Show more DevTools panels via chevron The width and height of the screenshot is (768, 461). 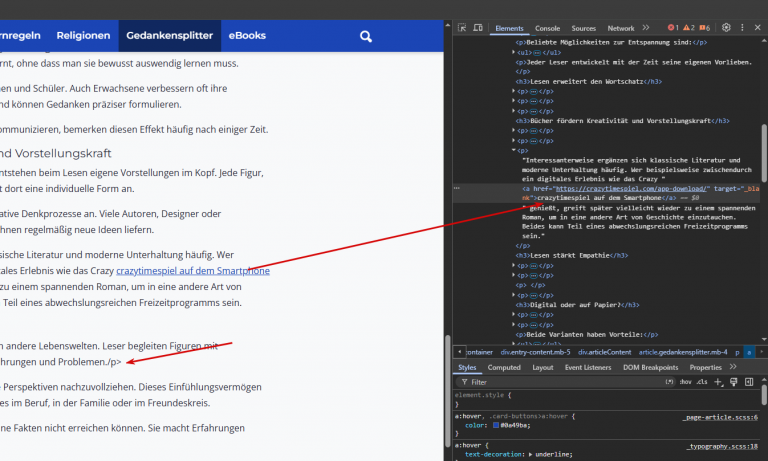[646, 28]
